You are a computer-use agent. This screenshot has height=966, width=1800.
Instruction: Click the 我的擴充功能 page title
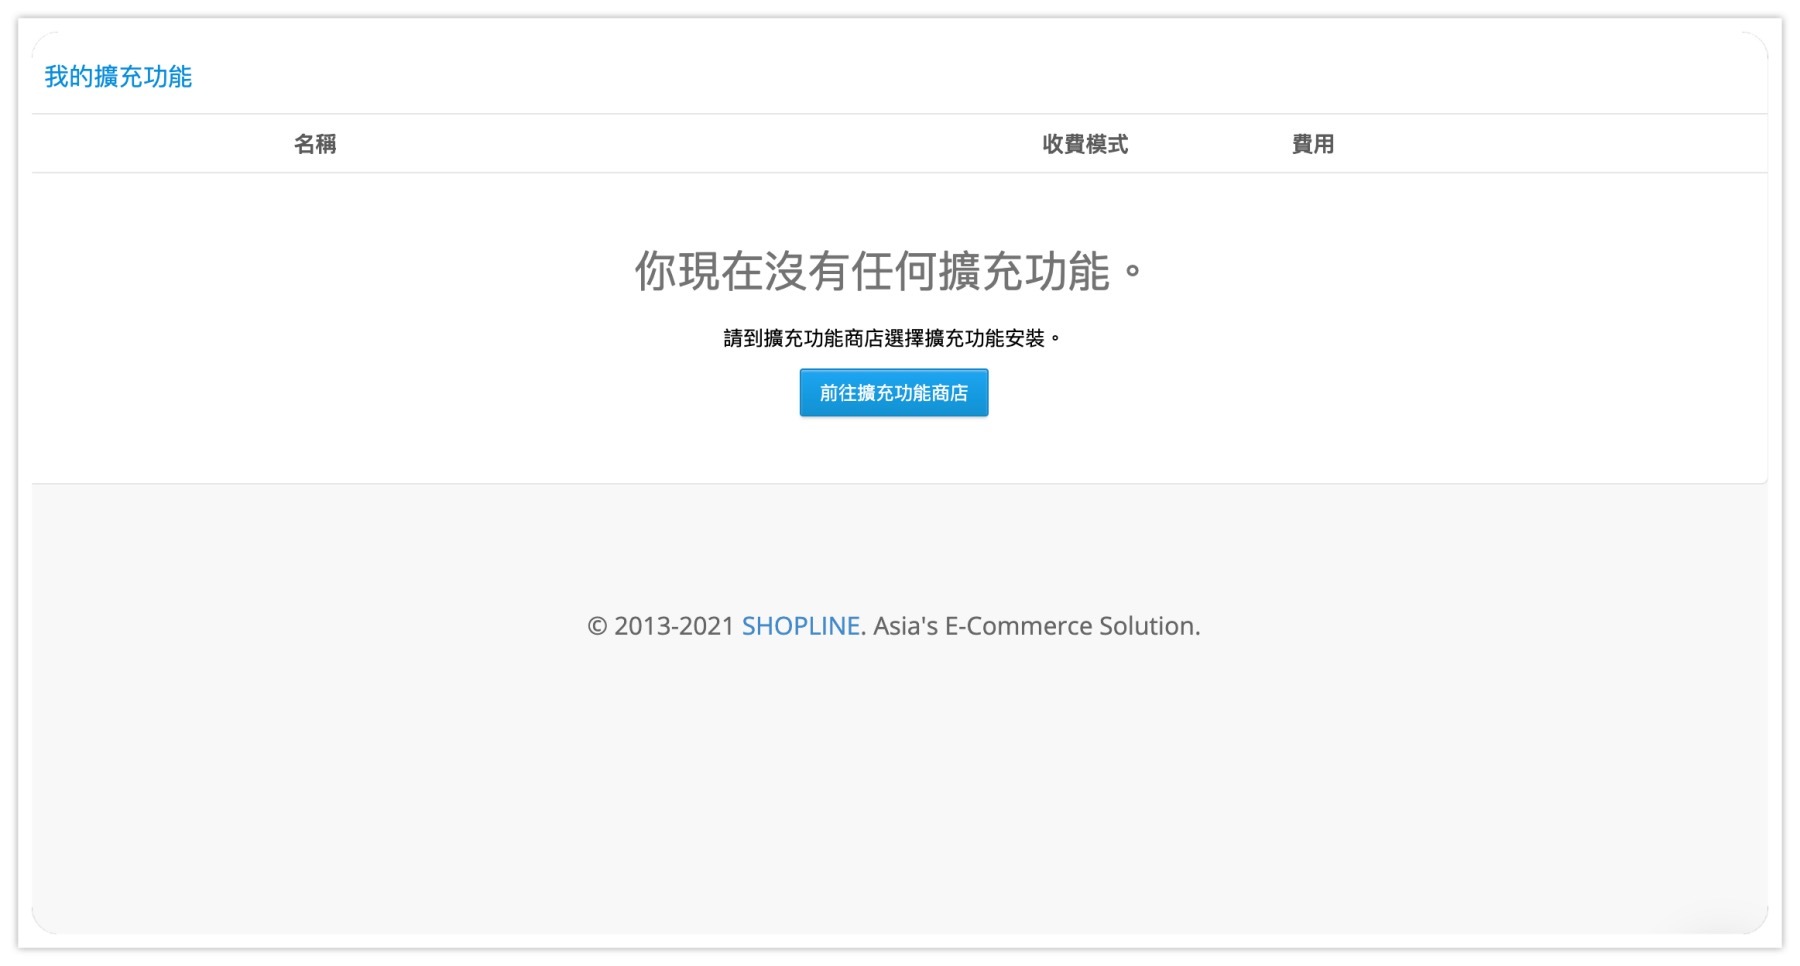pos(118,77)
